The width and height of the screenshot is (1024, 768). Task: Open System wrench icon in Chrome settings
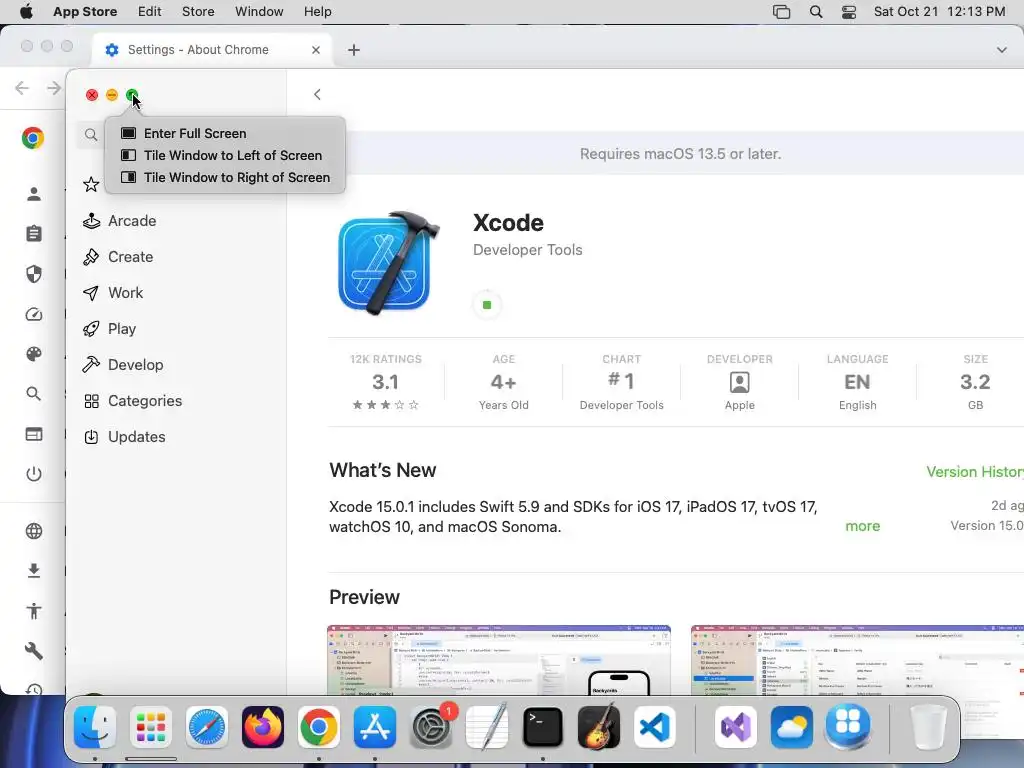pos(34,651)
